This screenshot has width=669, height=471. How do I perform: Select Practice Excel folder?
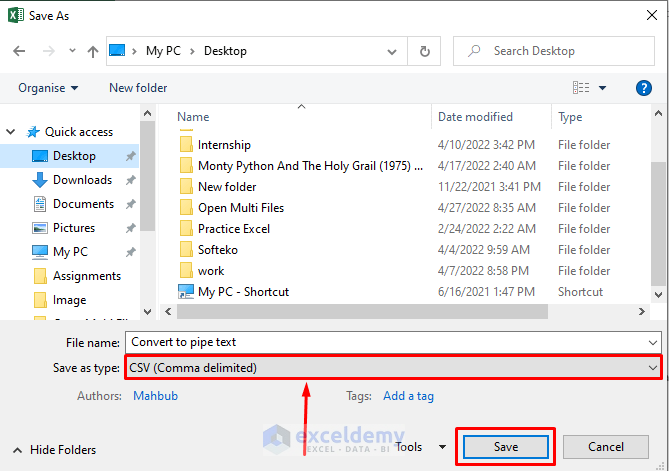click(234, 229)
